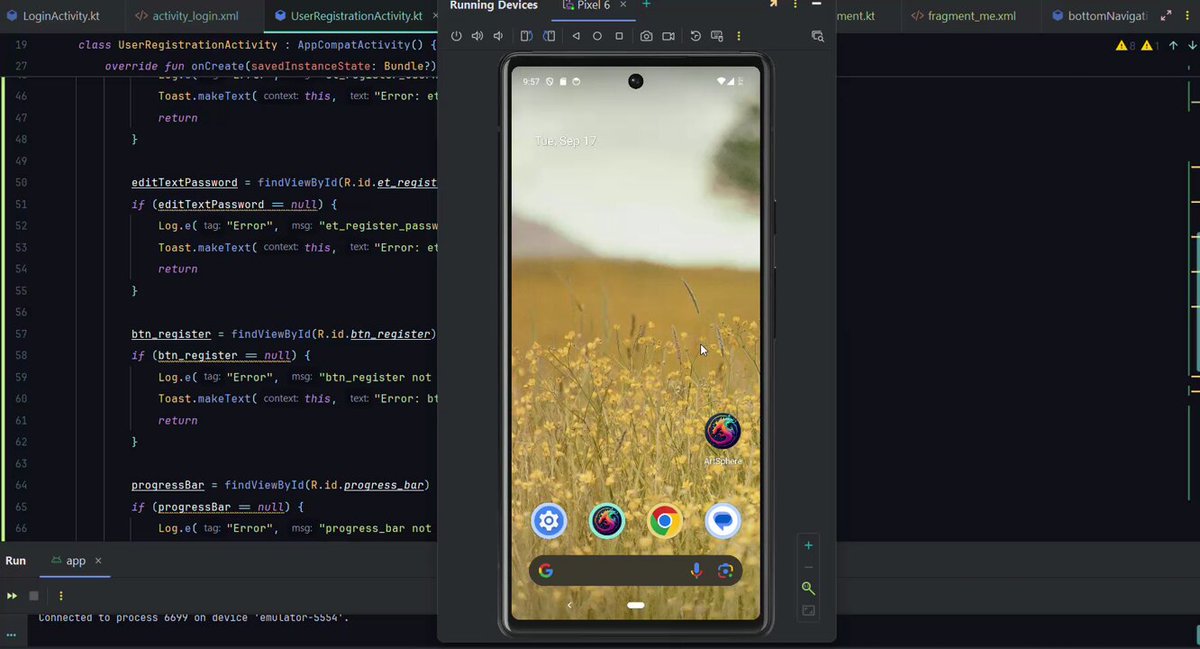Click the line 64 progressBar assignment
This screenshot has width=1200, height=649.
point(280,485)
